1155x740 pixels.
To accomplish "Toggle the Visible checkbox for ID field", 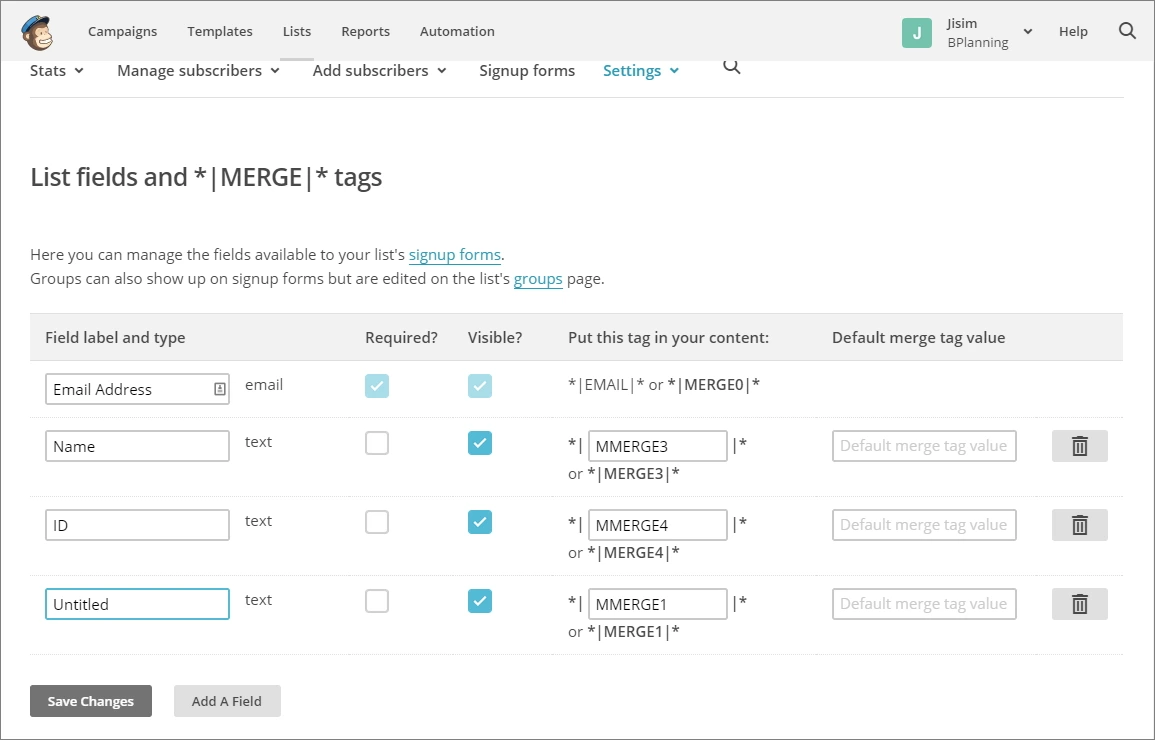I will (480, 522).
